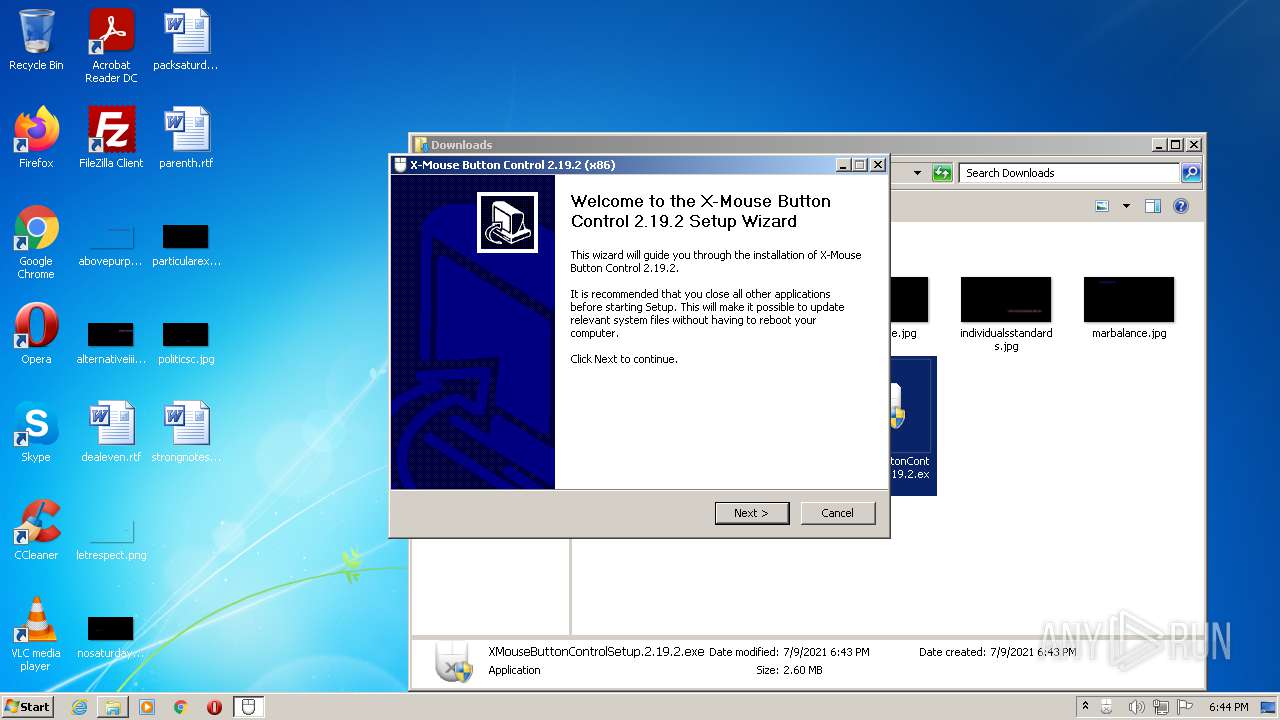1280x720 pixels.
Task: Select individualsstandards.jpg in Downloads
Action: (x=1006, y=314)
